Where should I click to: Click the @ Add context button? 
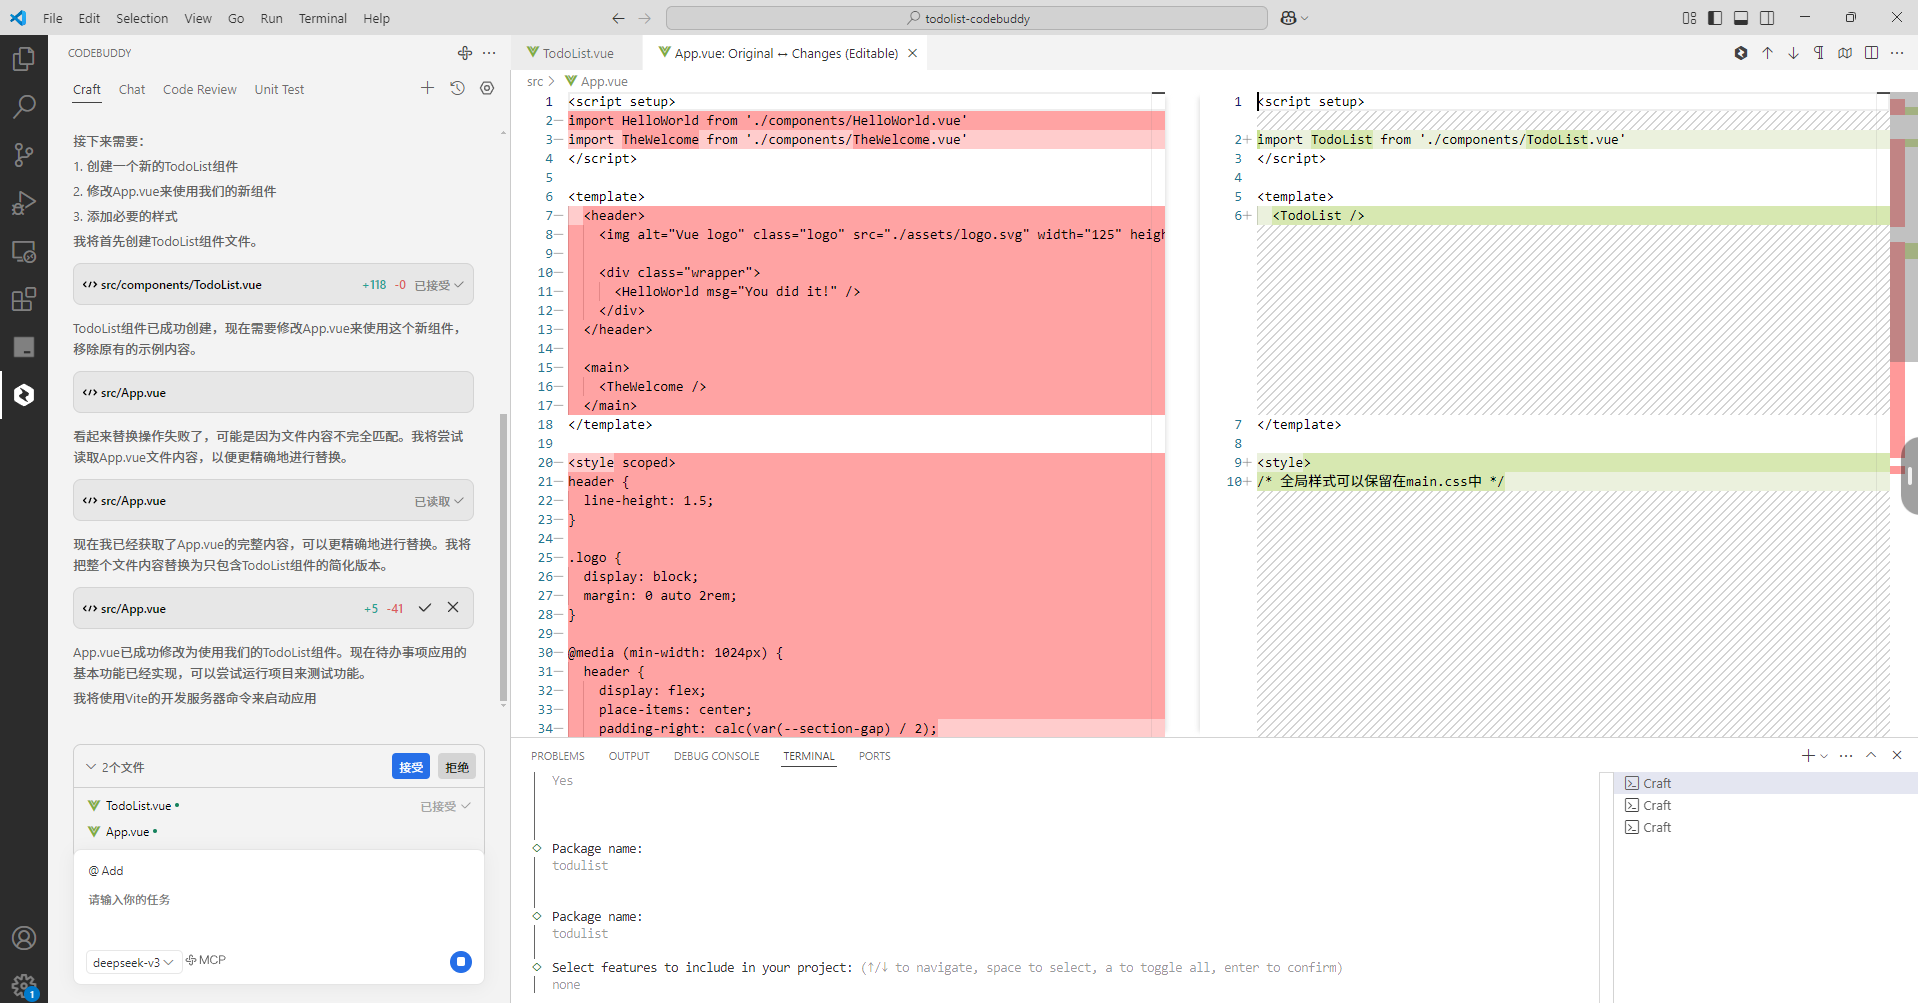pyautogui.click(x=106, y=871)
